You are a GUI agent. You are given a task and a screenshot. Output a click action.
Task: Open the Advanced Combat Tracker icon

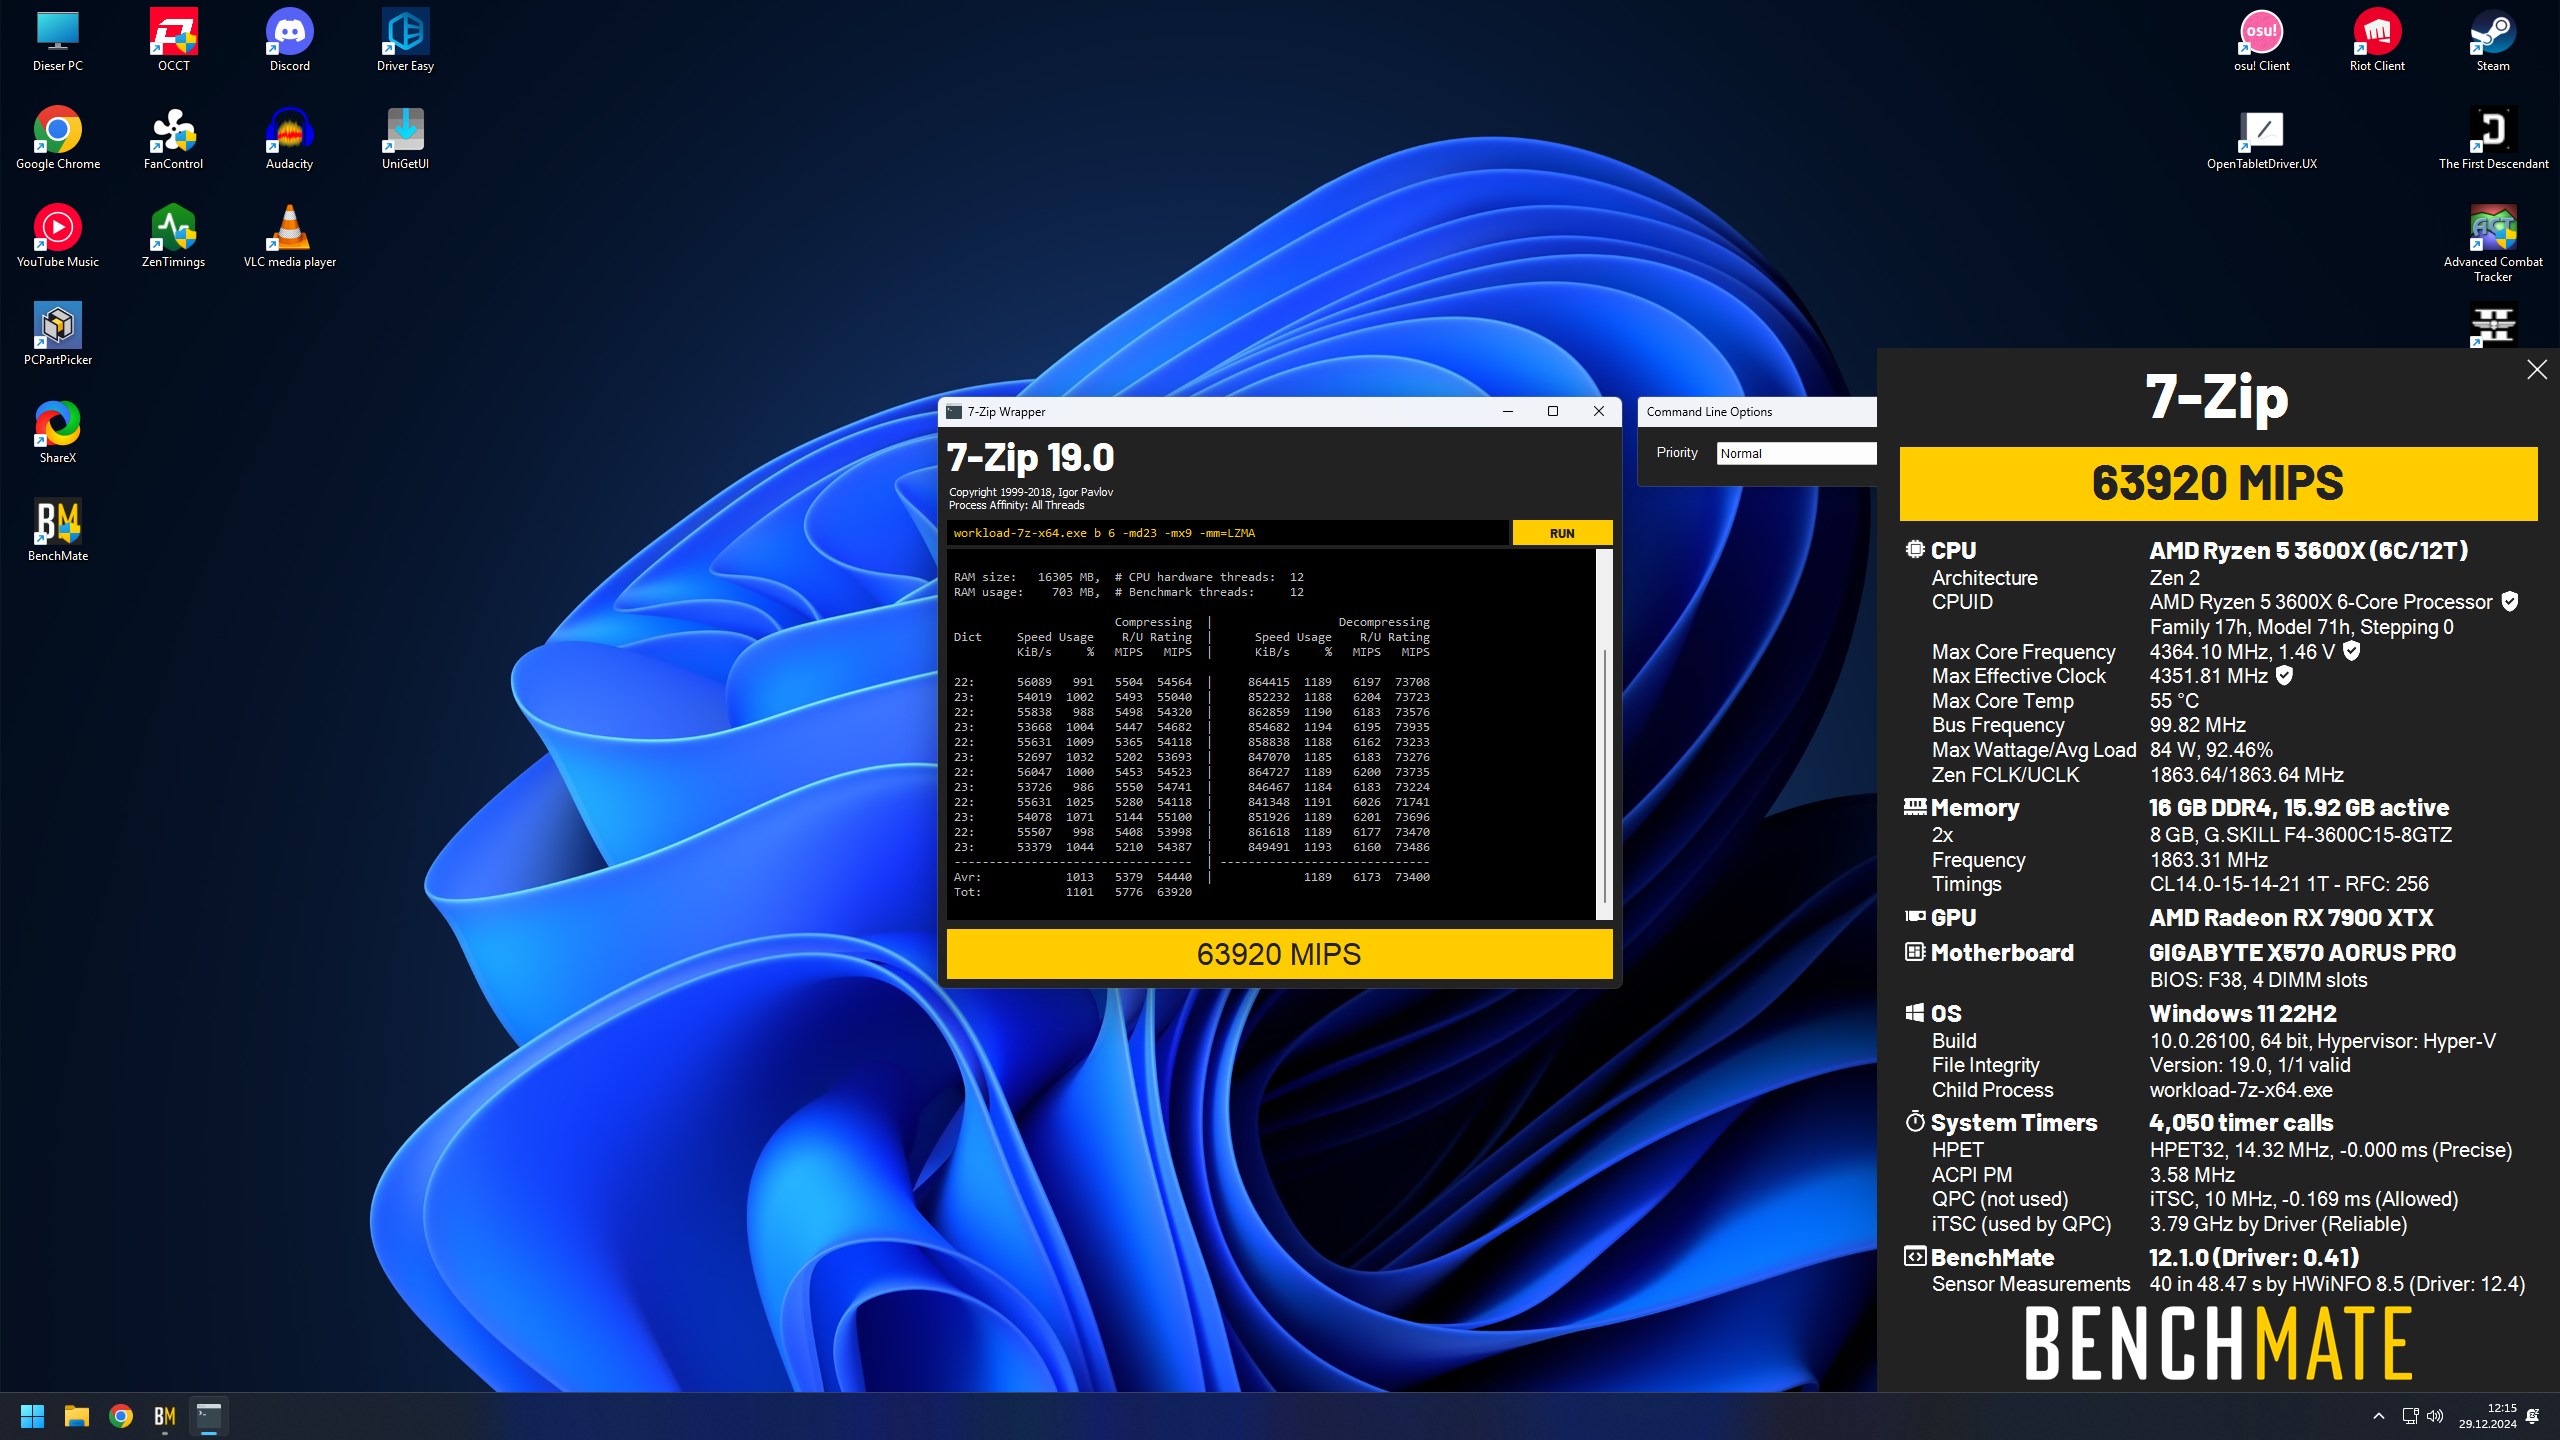point(2493,244)
